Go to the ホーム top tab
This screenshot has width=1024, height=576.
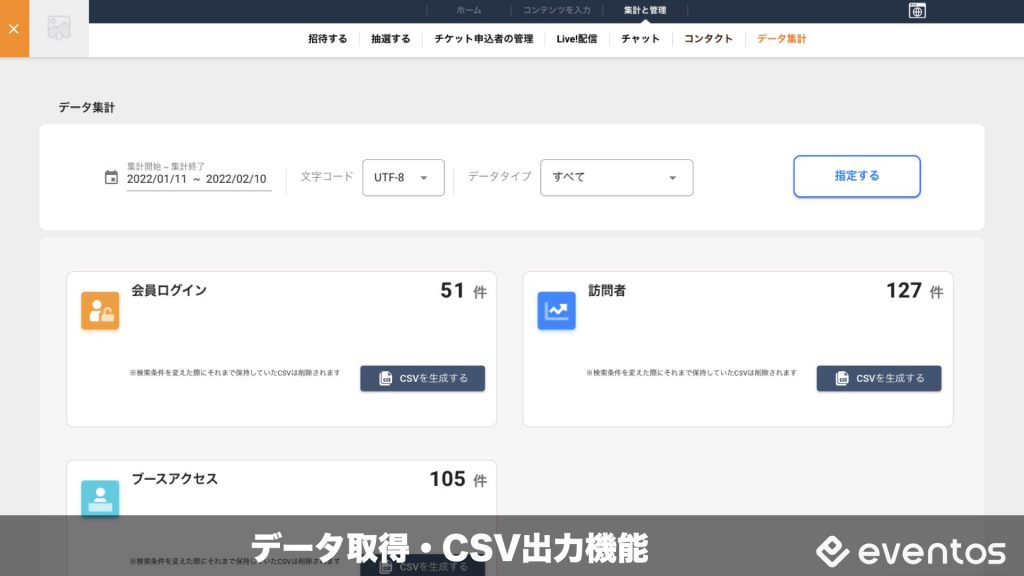tap(468, 10)
